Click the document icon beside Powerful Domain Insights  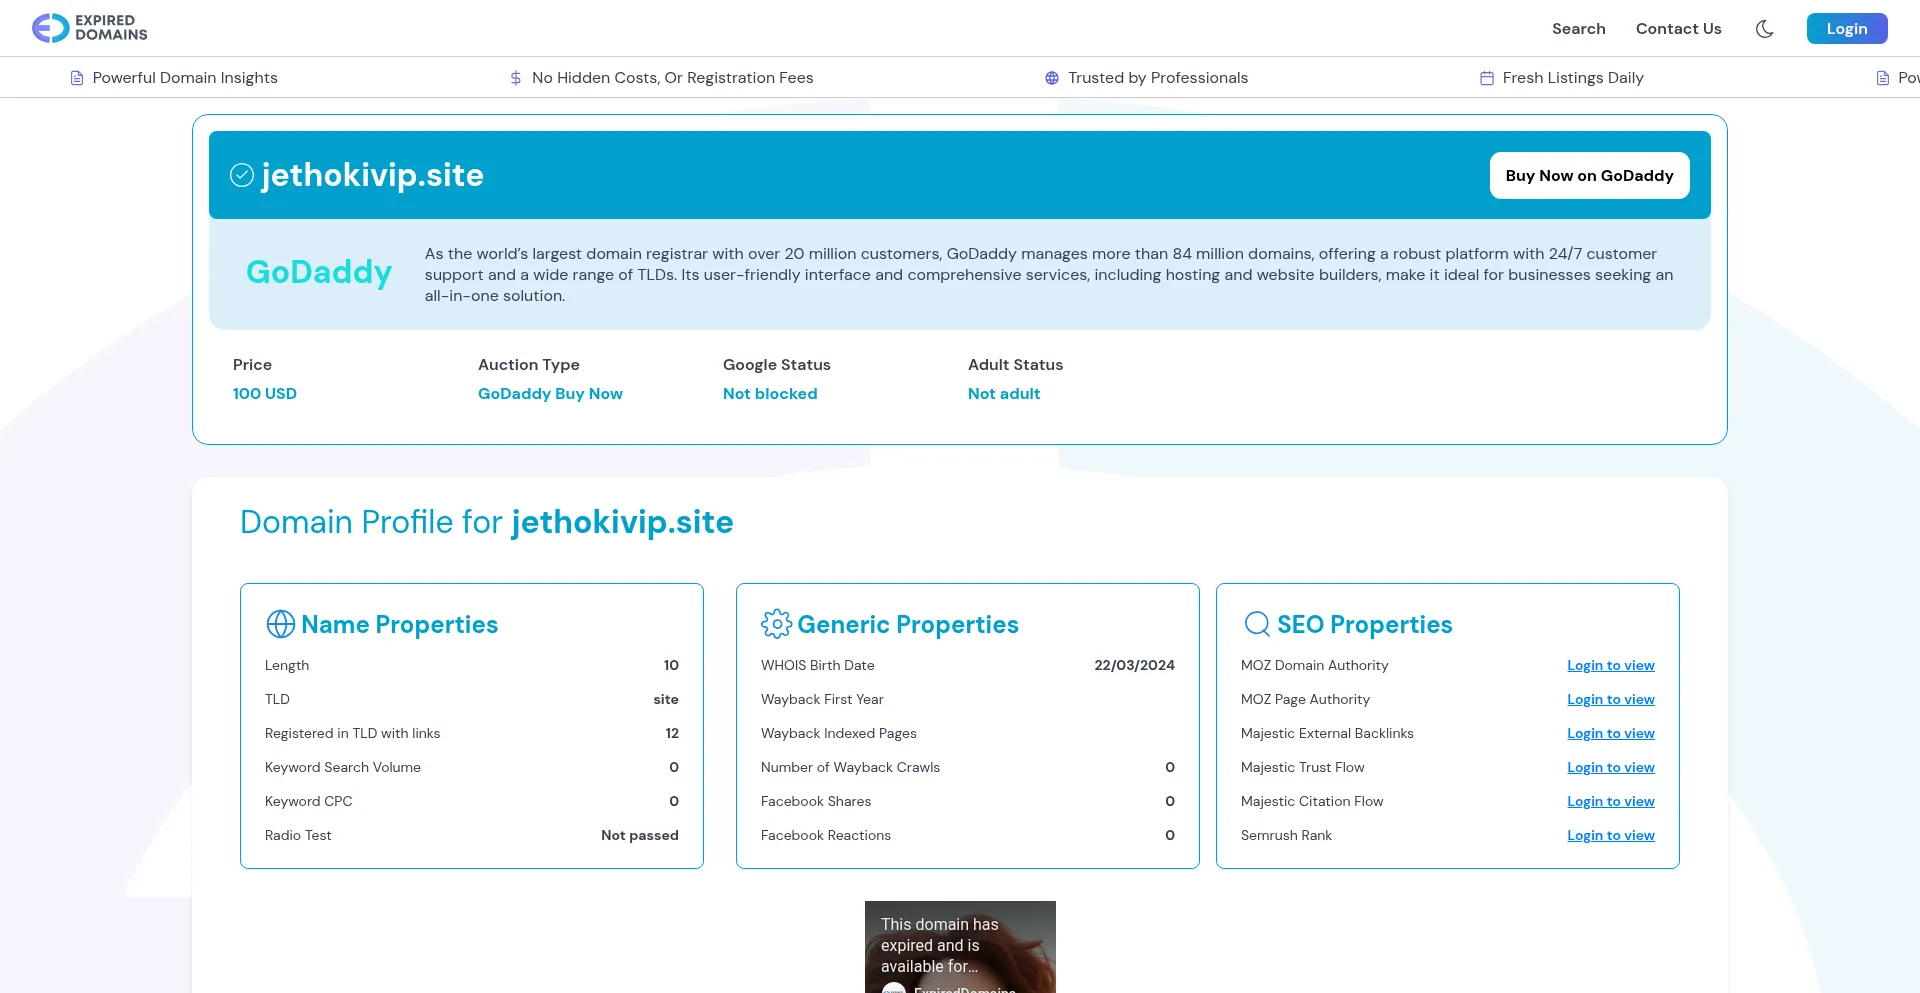pyautogui.click(x=75, y=77)
